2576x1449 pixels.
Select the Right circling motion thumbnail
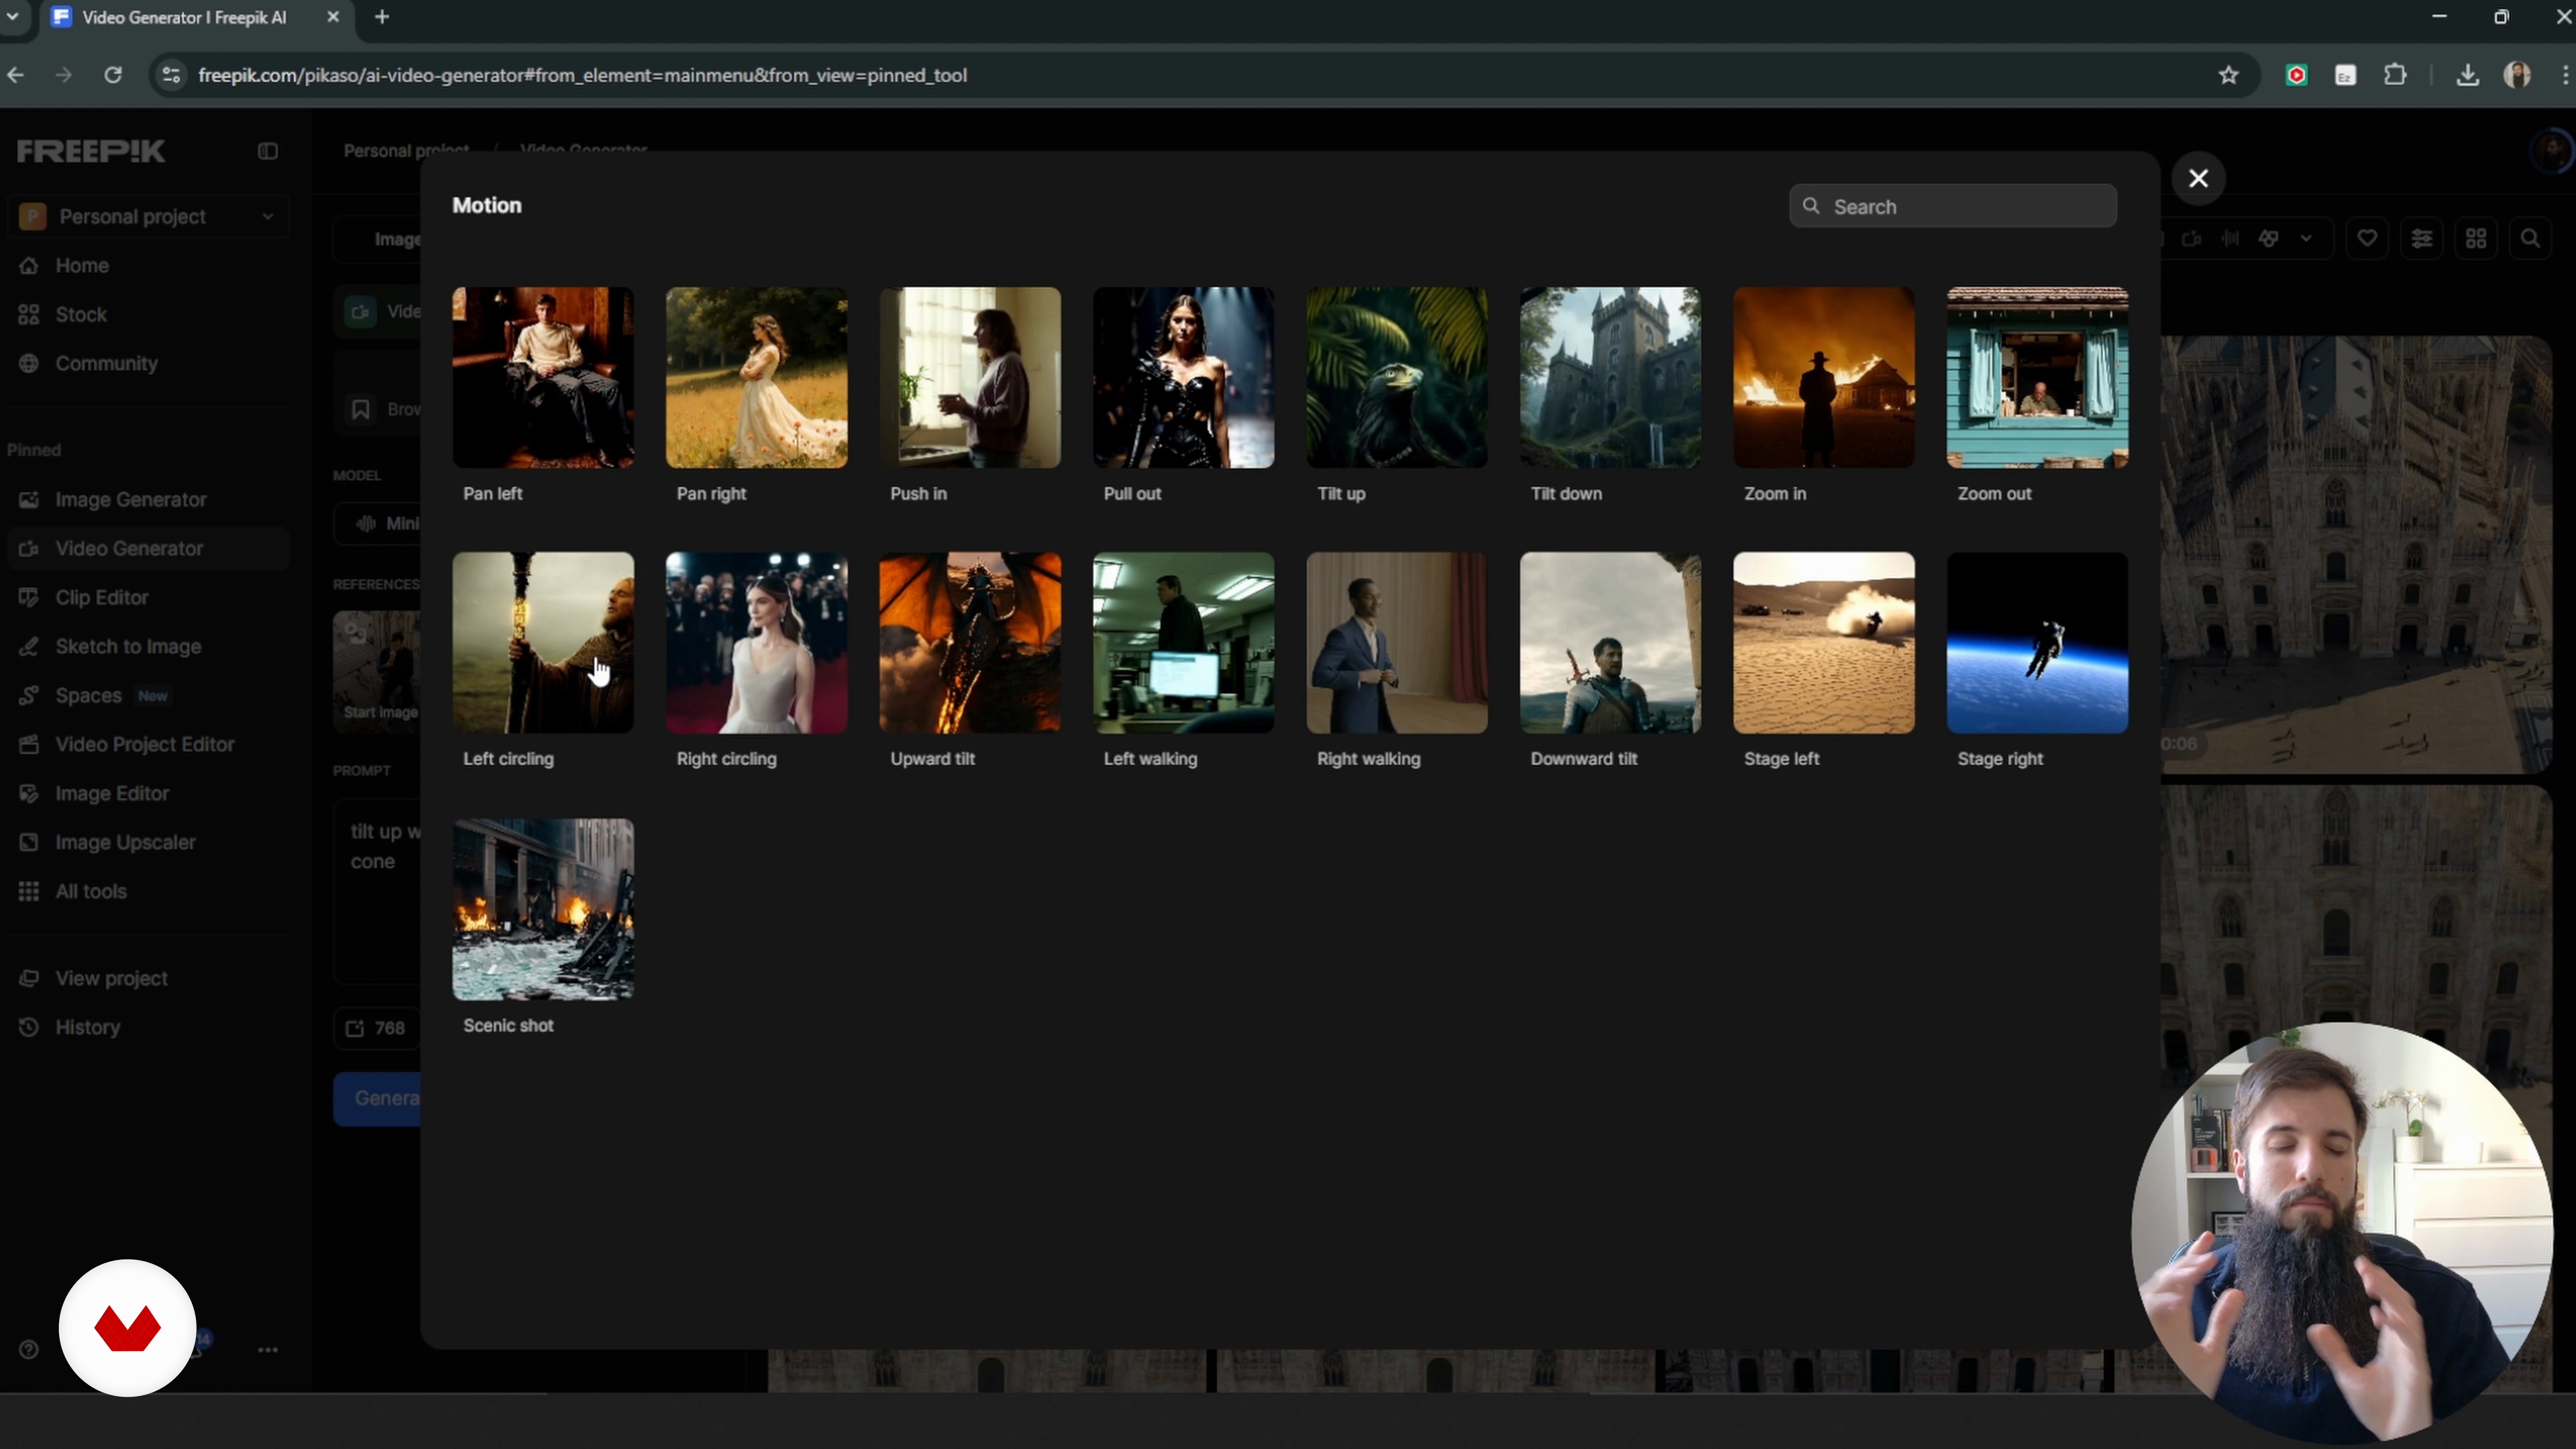click(x=757, y=643)
